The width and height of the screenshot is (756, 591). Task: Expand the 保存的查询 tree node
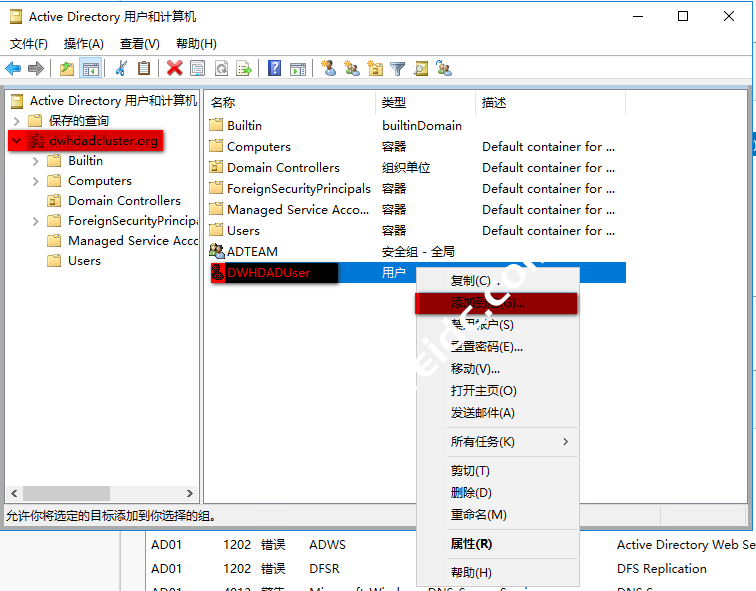[17, 121]
